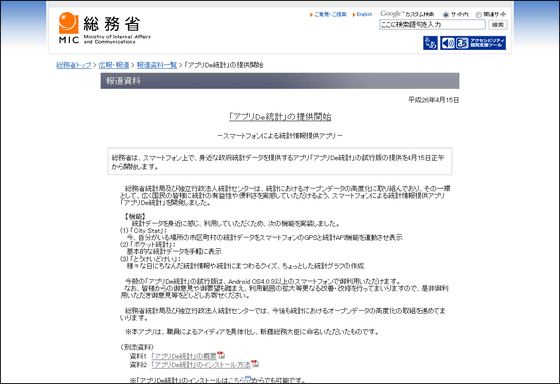Click the Google カスタム検索 label
Image resolution: width=560 pixels, height=384 pixels.
coord(407,14)
